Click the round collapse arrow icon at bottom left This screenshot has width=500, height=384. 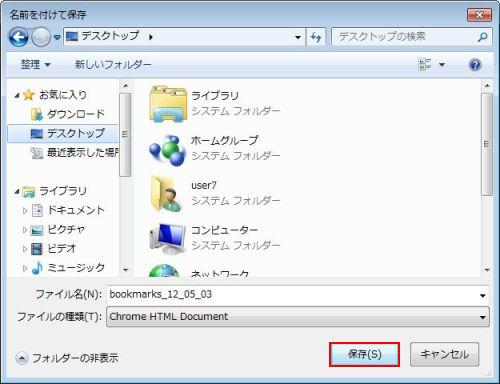click(x=22, y=358)
